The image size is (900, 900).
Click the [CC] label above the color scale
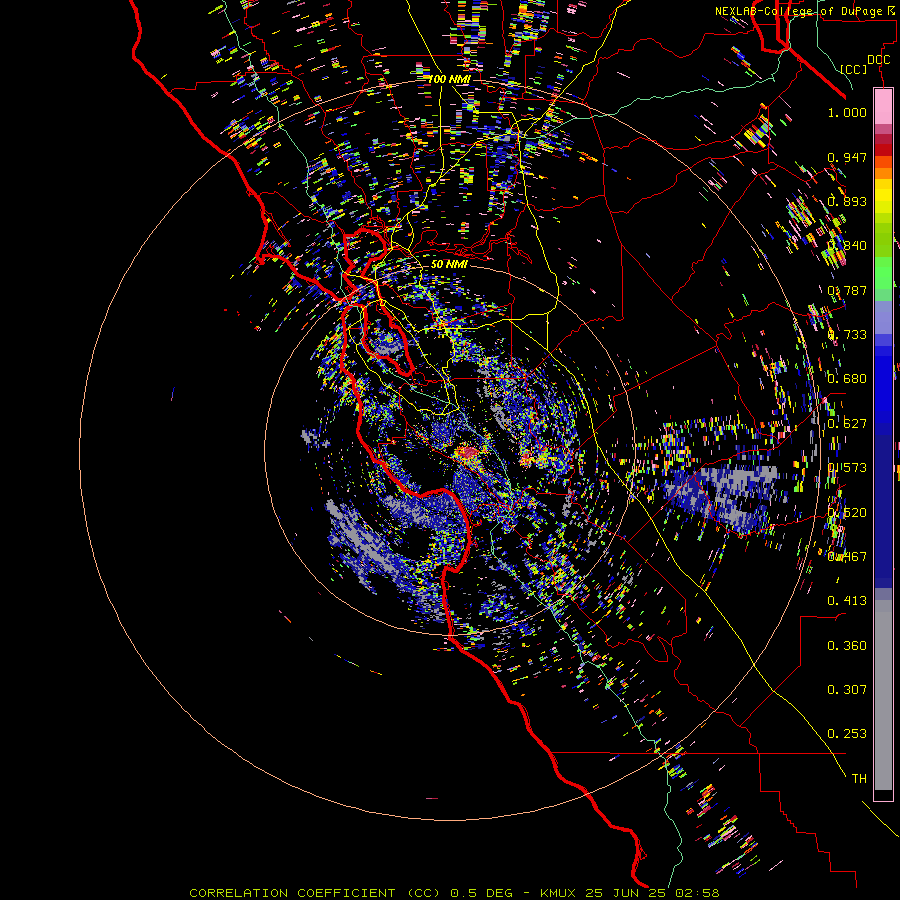pos(854,69)
